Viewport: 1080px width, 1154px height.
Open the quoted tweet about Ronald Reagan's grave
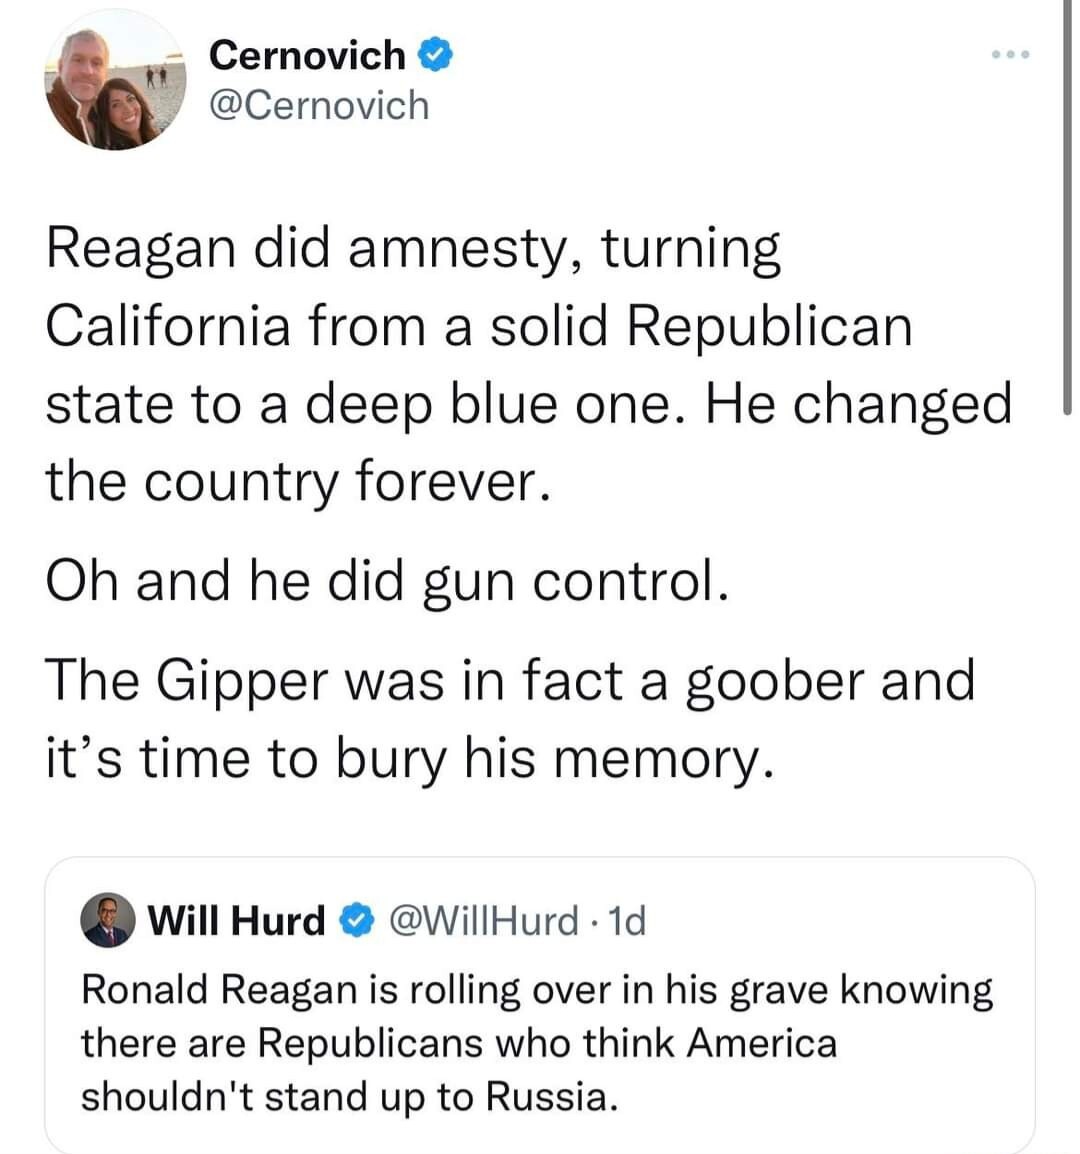(538, 1042)
